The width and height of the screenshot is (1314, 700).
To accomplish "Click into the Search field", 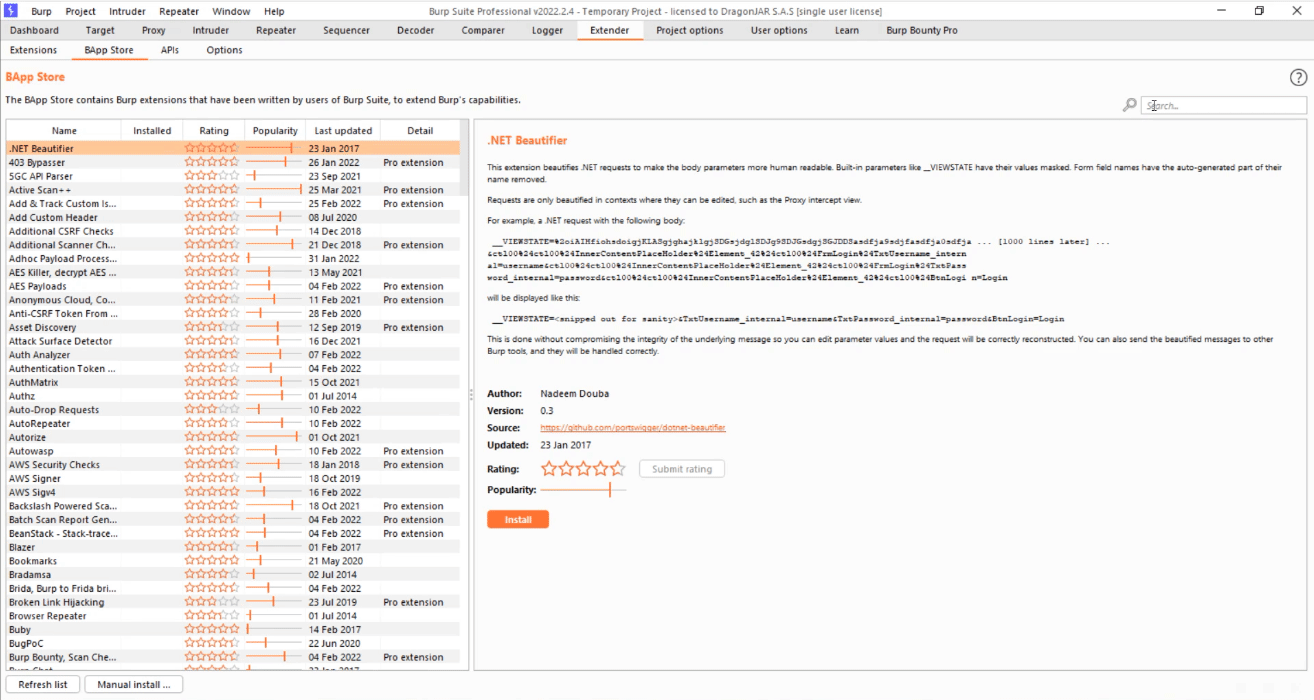I will pyautogui.click(x=1224, y=105).
